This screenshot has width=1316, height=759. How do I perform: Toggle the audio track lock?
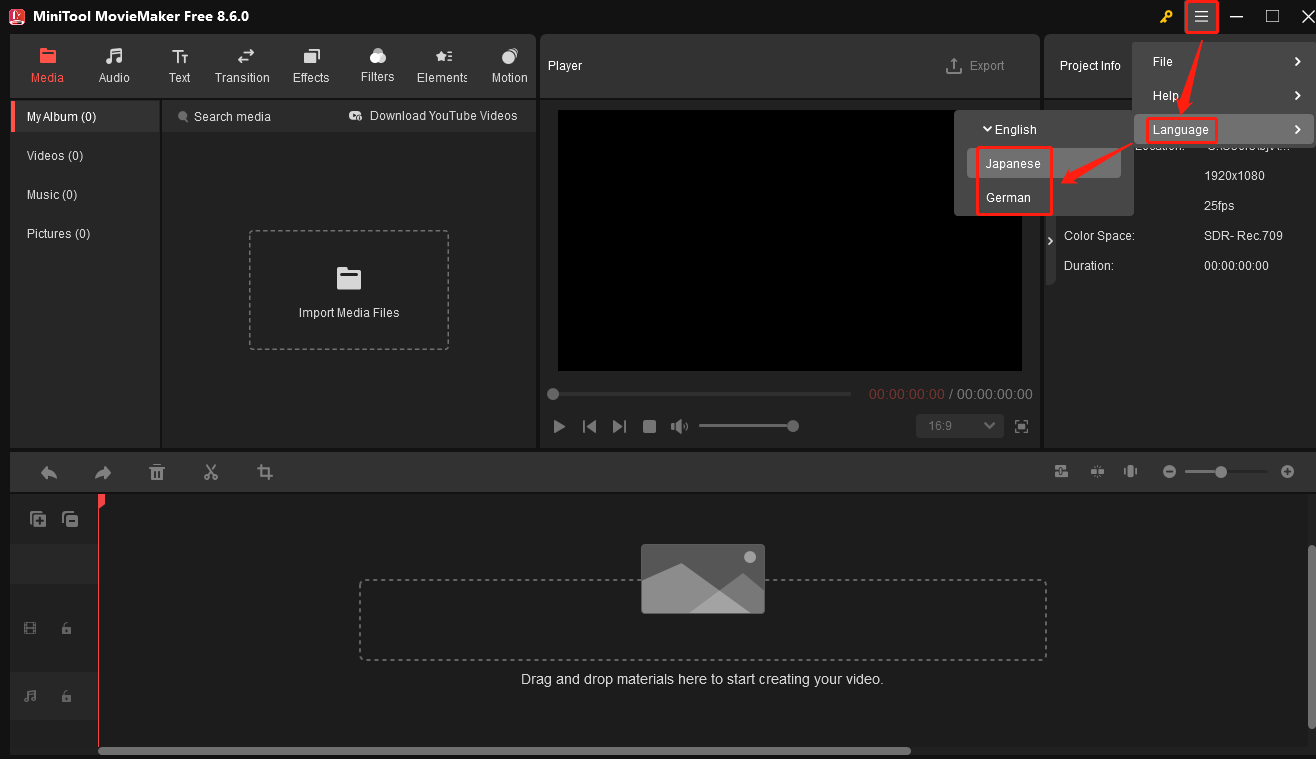click(x=66, y=696)
